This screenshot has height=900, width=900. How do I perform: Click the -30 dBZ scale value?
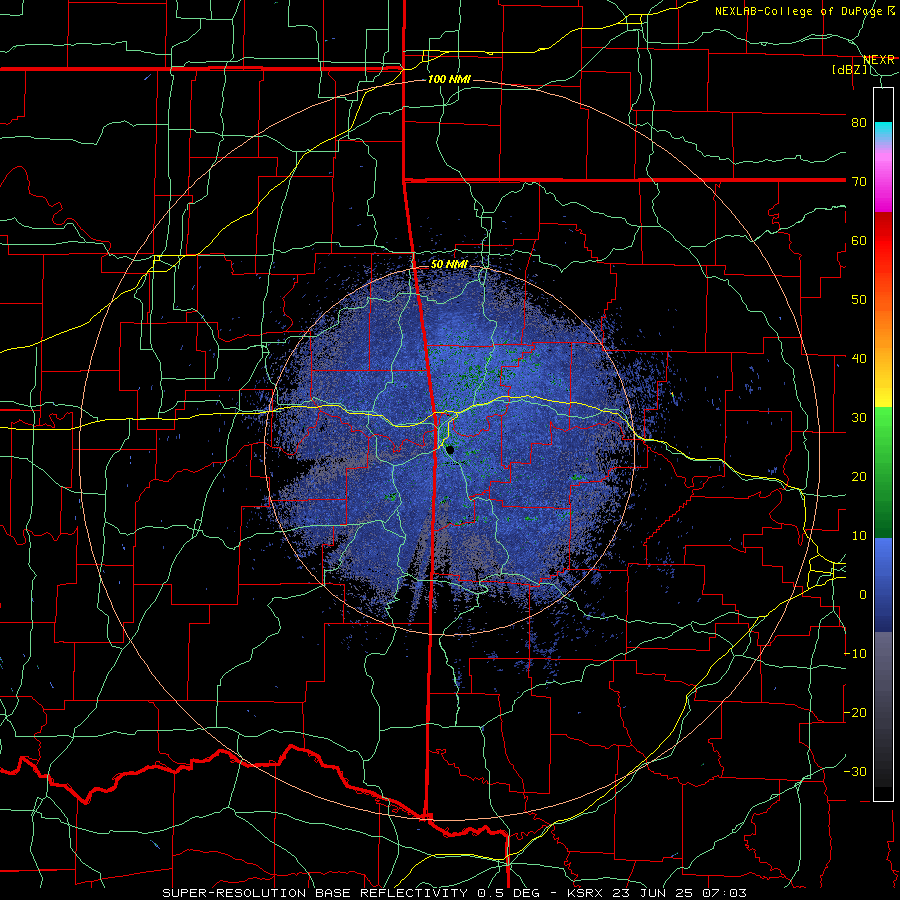[x=855, y=771]
